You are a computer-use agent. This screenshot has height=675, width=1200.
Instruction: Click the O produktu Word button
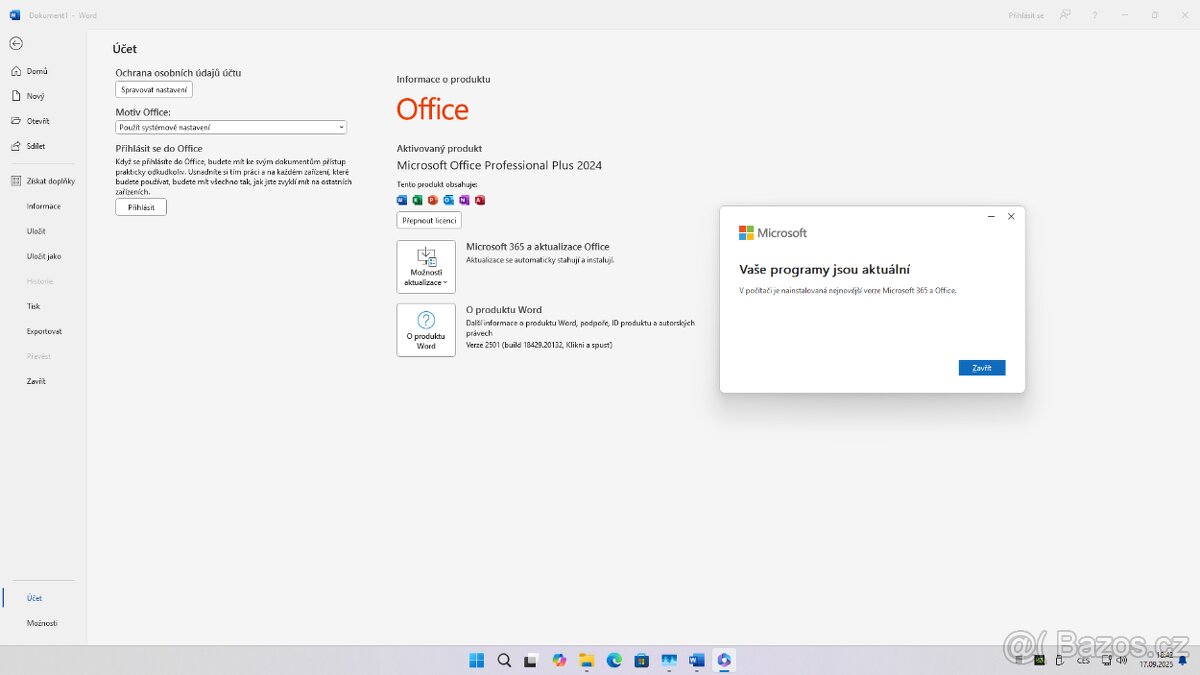coord(426,330)
